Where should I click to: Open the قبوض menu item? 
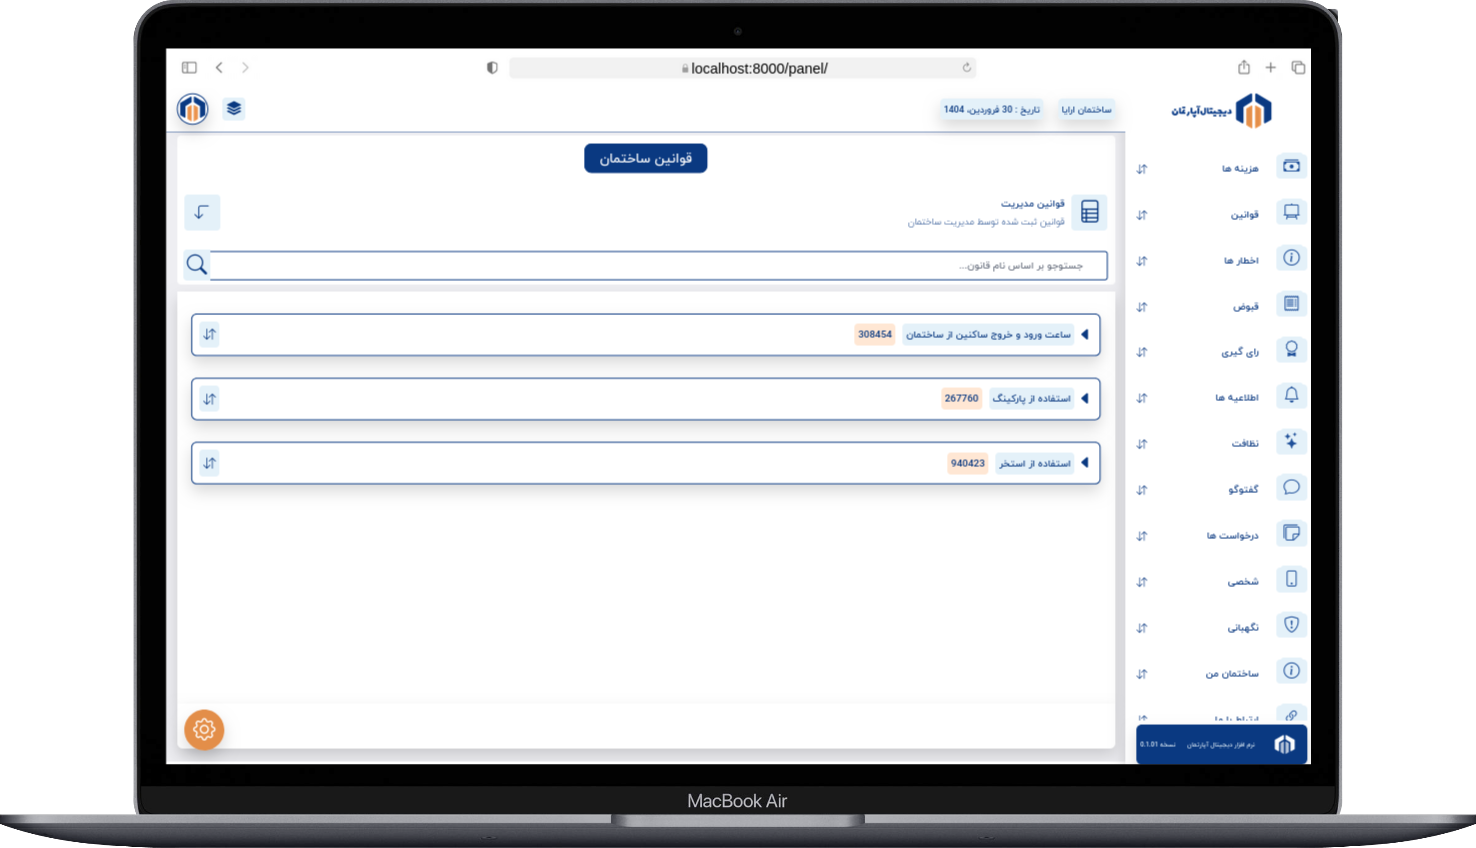click(1245, 306)
